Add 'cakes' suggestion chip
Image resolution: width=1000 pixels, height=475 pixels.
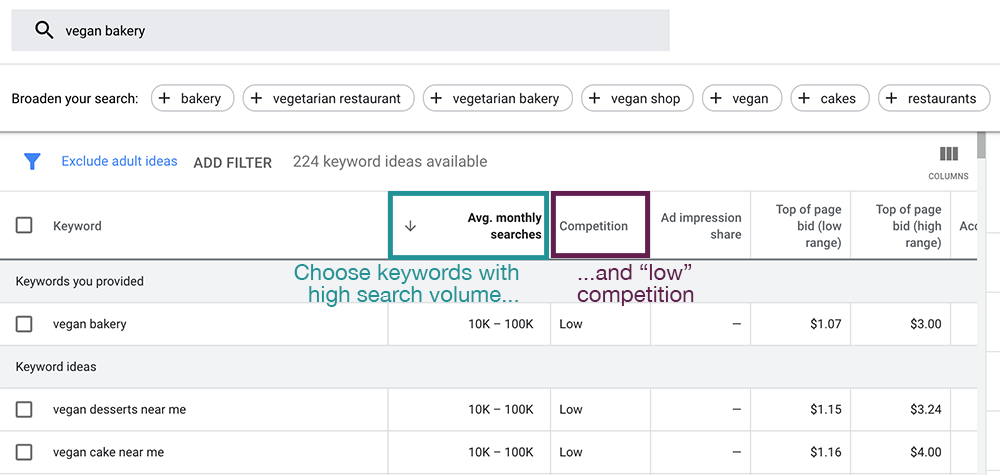pyautogui.click(x=829, y=98)
